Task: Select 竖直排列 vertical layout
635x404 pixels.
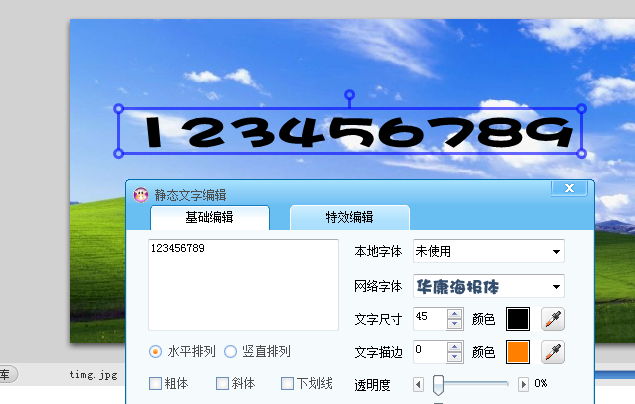Action: tap(230, 351)
